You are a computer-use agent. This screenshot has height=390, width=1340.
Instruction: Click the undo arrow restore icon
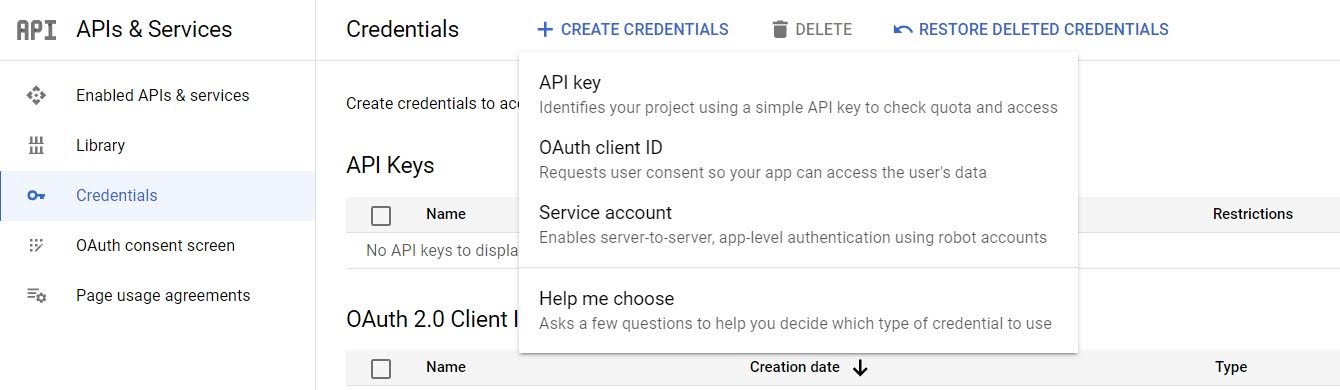903,30
